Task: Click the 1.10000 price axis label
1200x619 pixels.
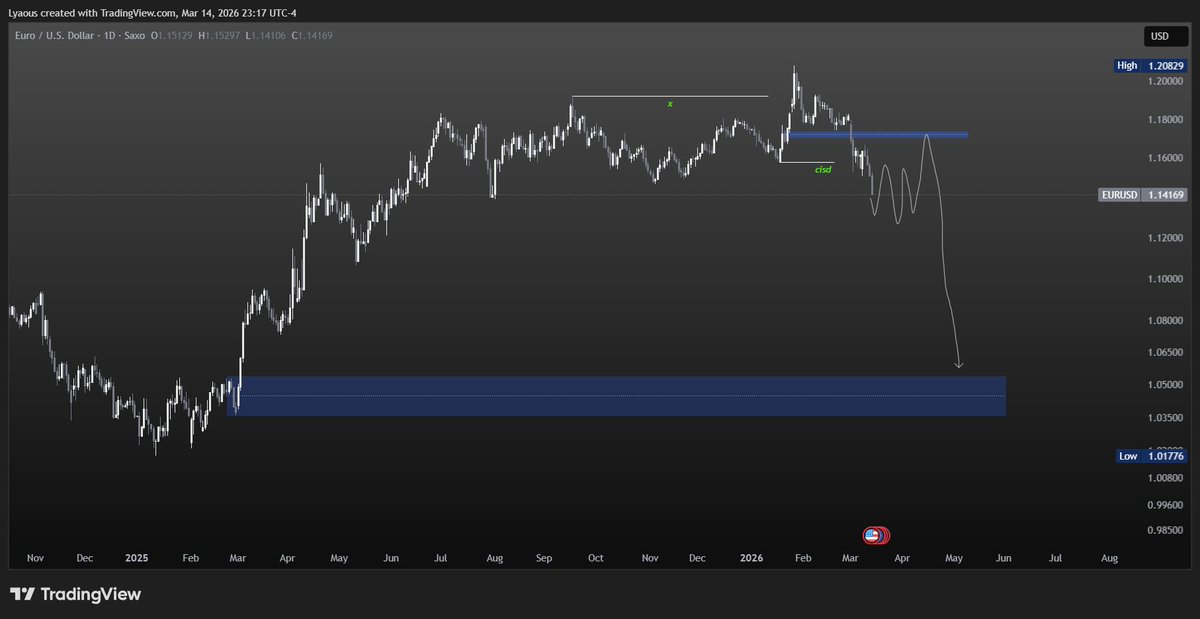Action: pyautogui.click(x=1164, y=279)
